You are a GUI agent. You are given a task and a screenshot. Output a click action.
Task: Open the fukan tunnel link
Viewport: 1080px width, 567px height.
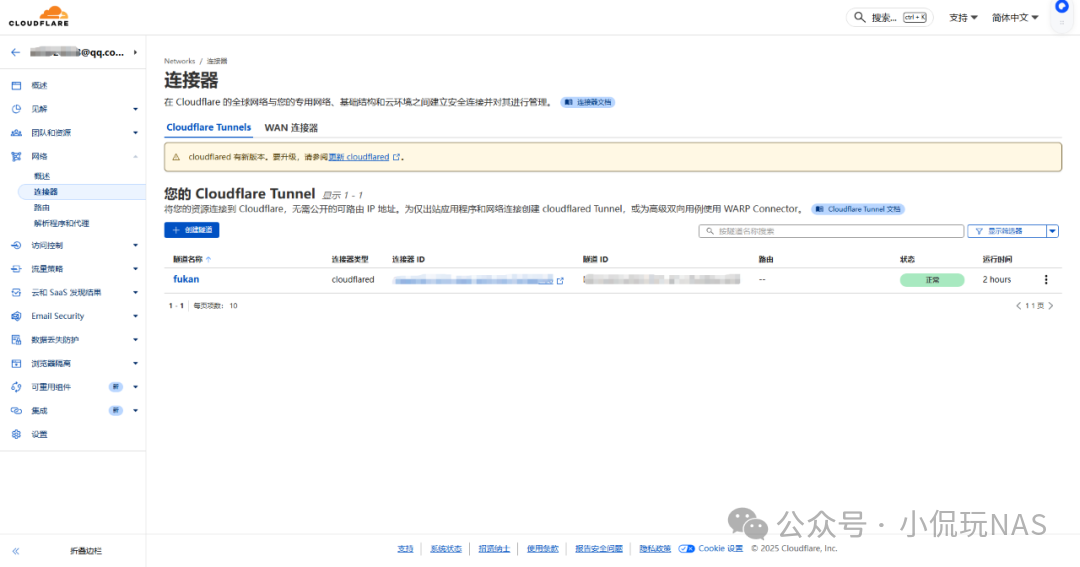pyautogui.click(x=186, y=279)
